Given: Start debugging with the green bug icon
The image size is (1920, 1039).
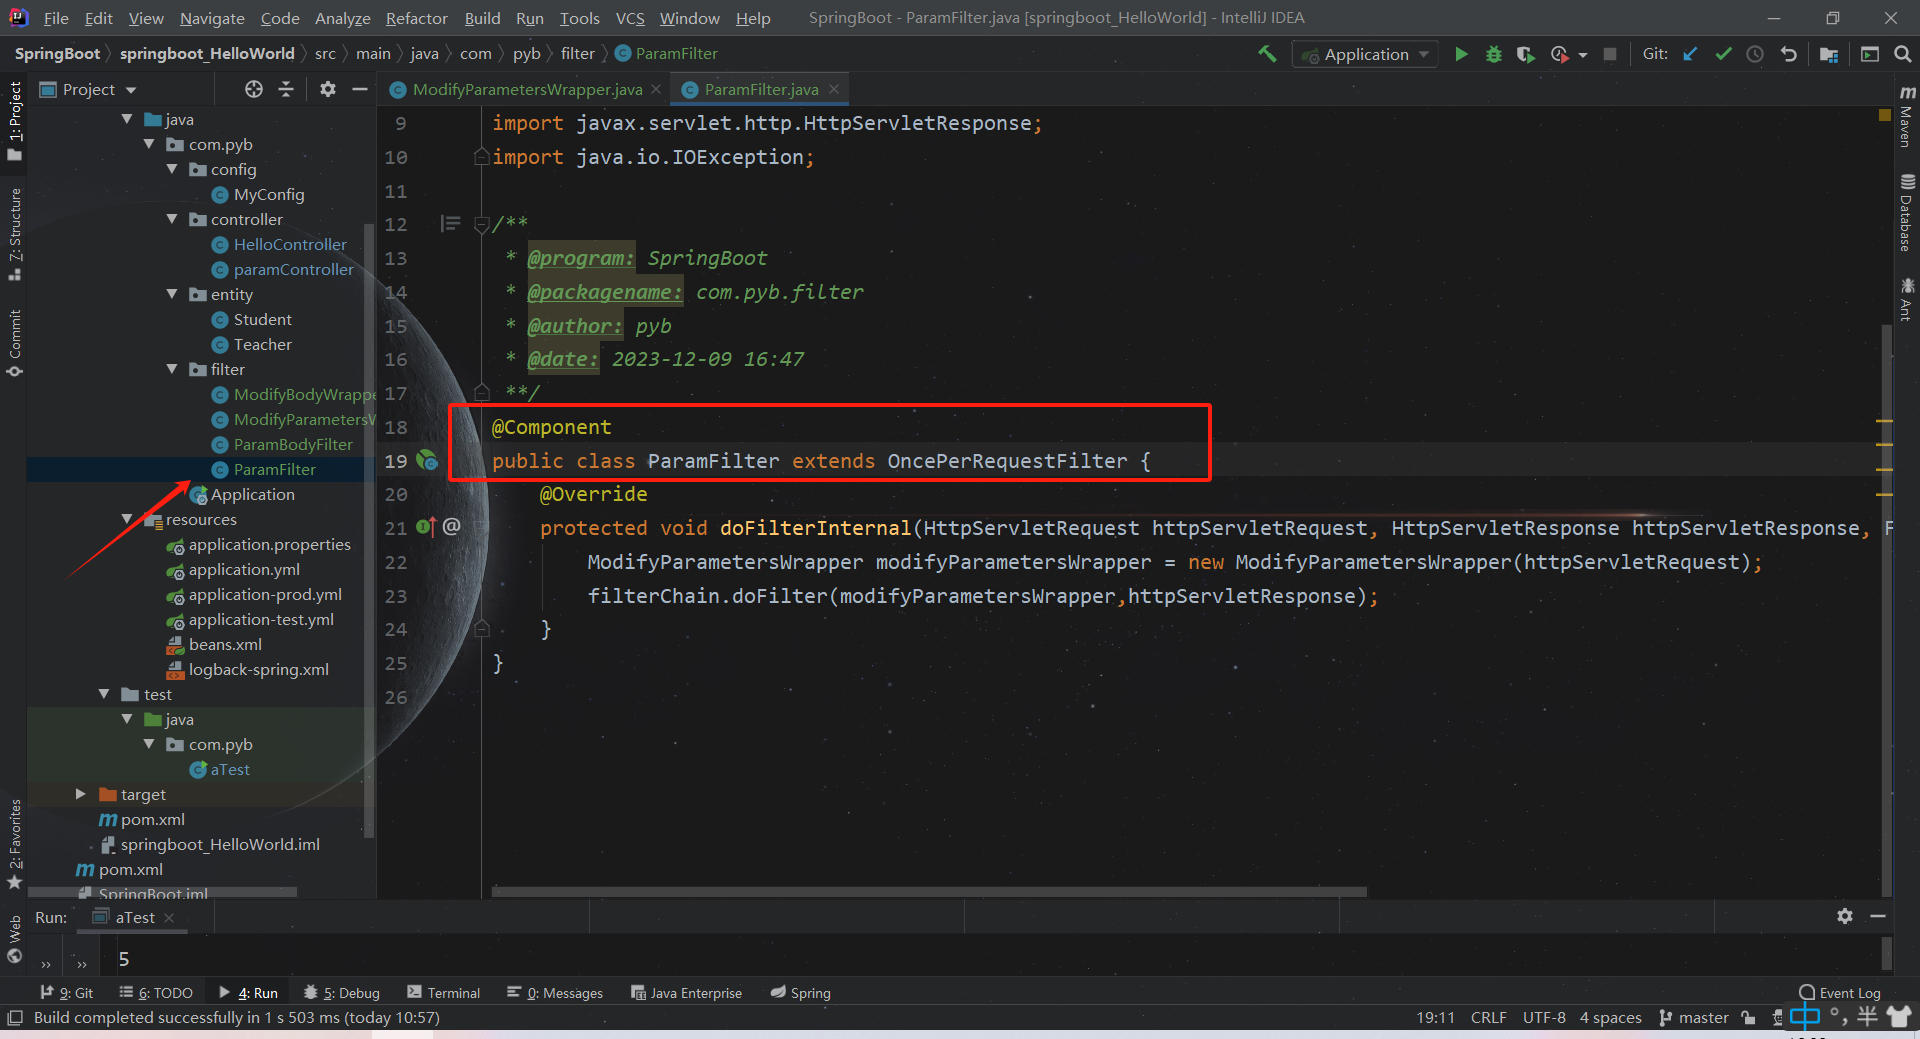Looking at the screenshot, I should point(1494,54).
